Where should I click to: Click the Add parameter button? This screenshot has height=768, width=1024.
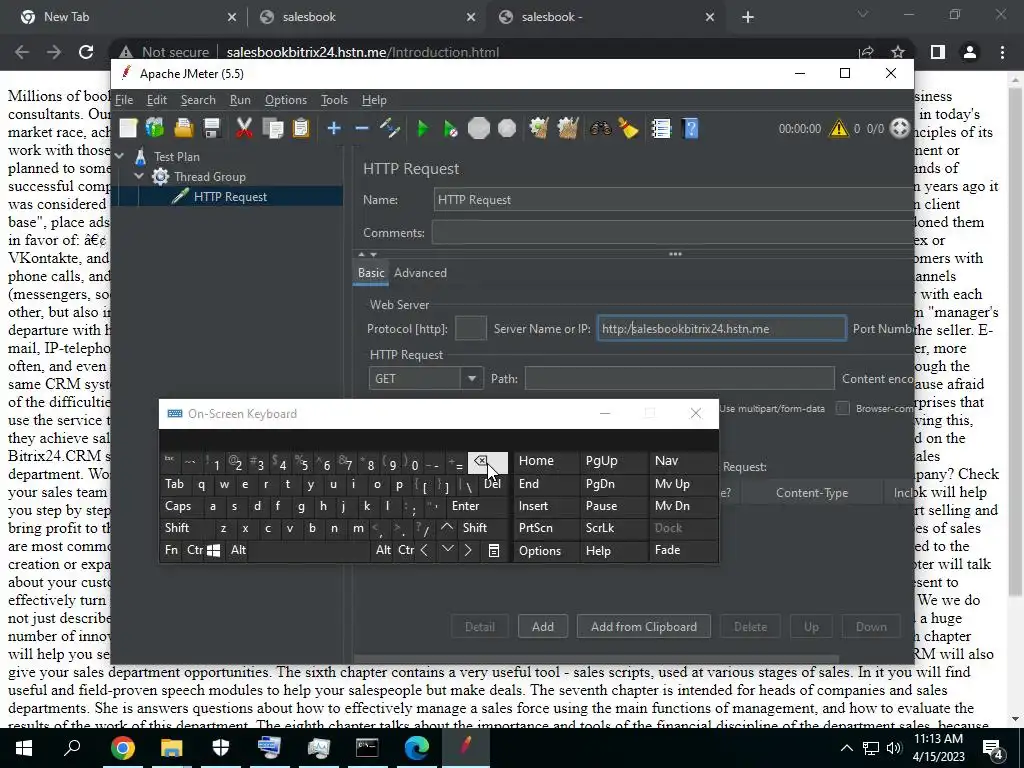pyautogui.click(x=543, y=627)
